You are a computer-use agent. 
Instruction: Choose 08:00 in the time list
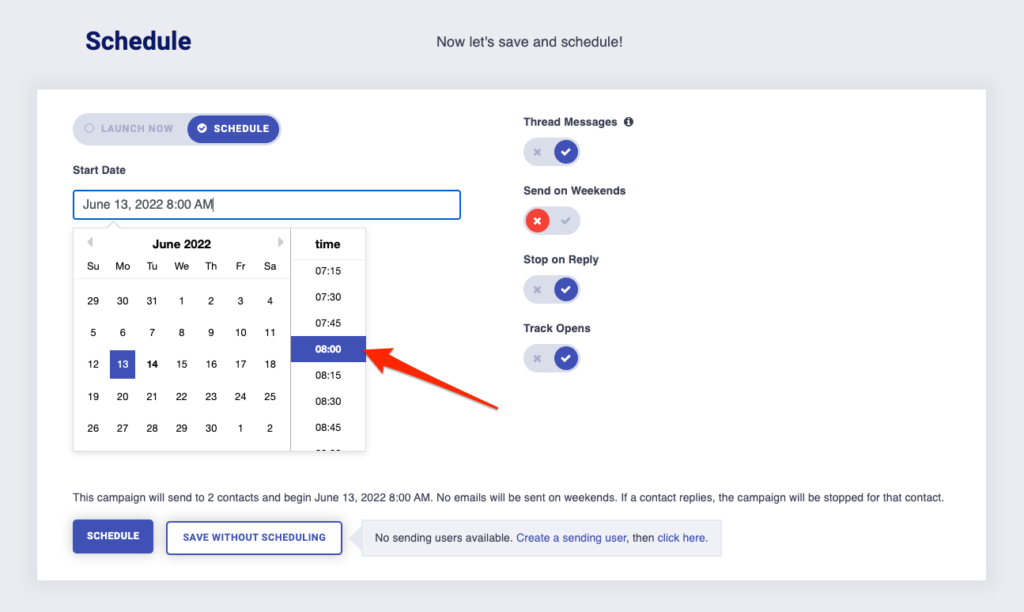point(328,349)
